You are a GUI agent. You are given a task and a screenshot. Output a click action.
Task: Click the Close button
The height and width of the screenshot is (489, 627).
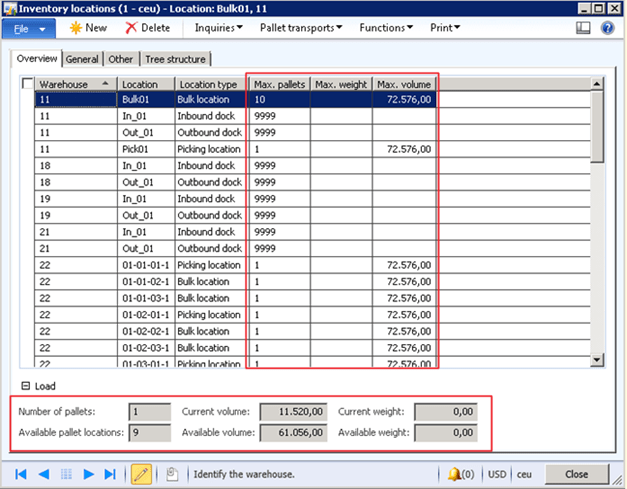tap(575, 473)
